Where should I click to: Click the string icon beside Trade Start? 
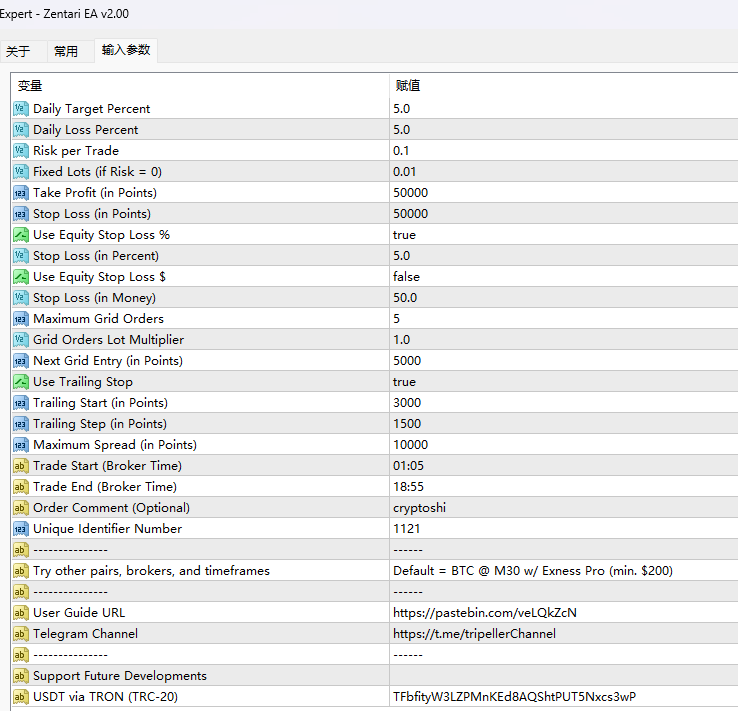(x=21, y=465)
